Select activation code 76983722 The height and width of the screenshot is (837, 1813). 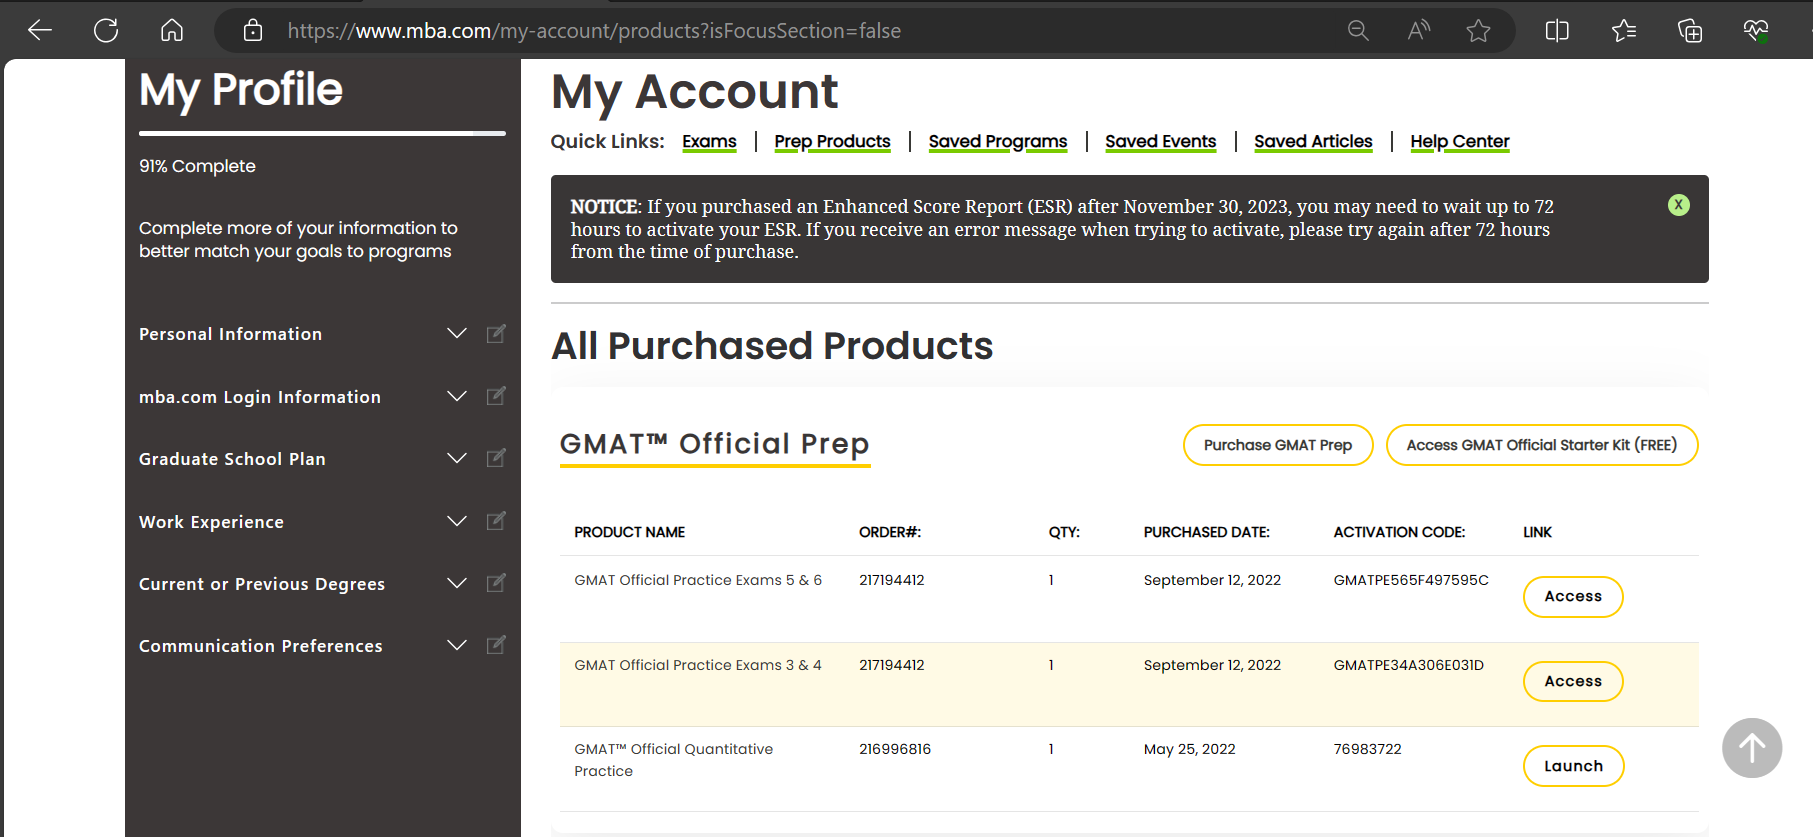coord(1367,749)
